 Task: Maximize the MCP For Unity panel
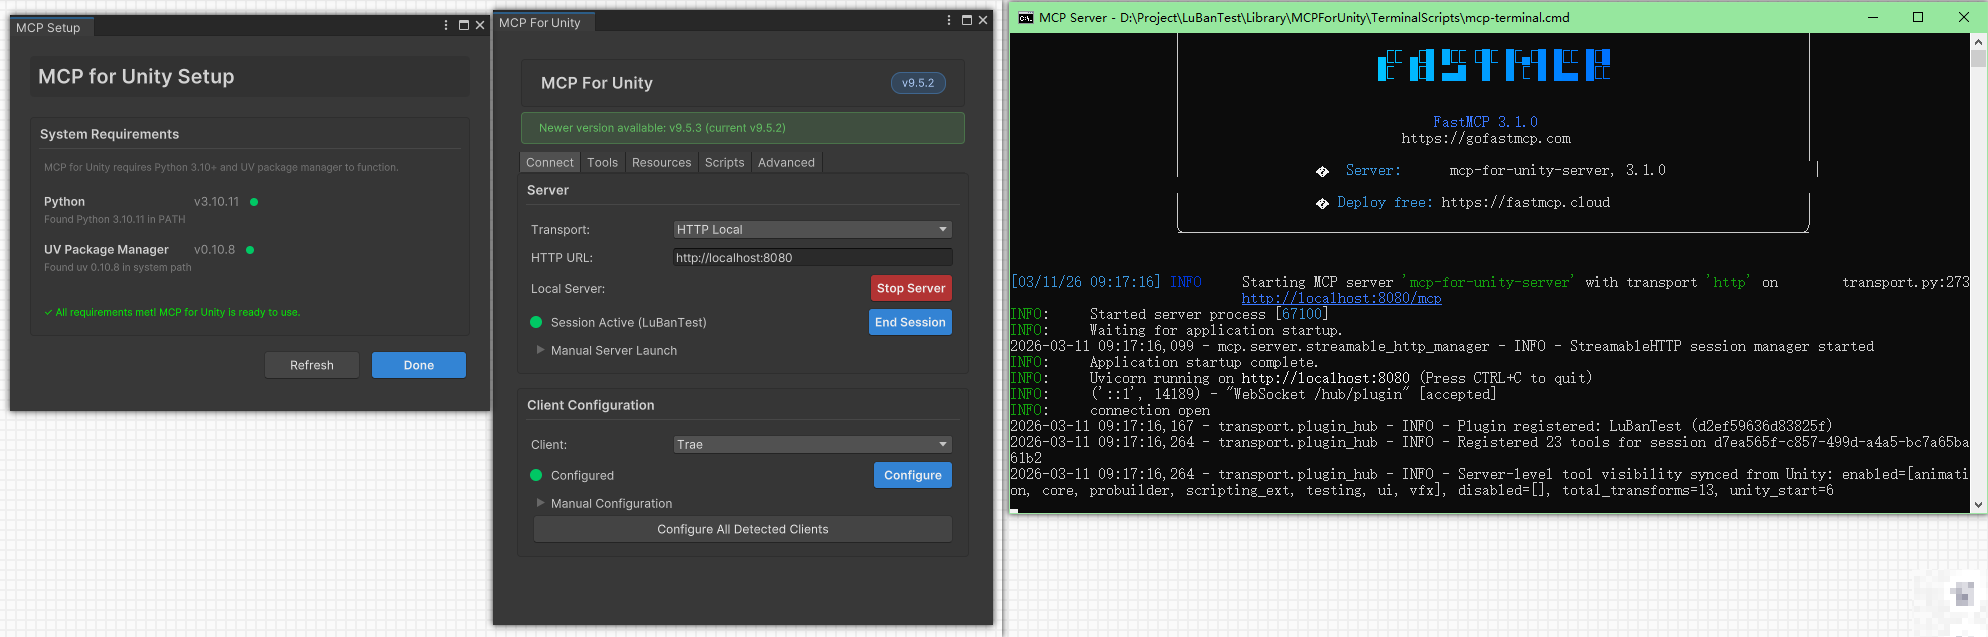(x=967, y=20)
